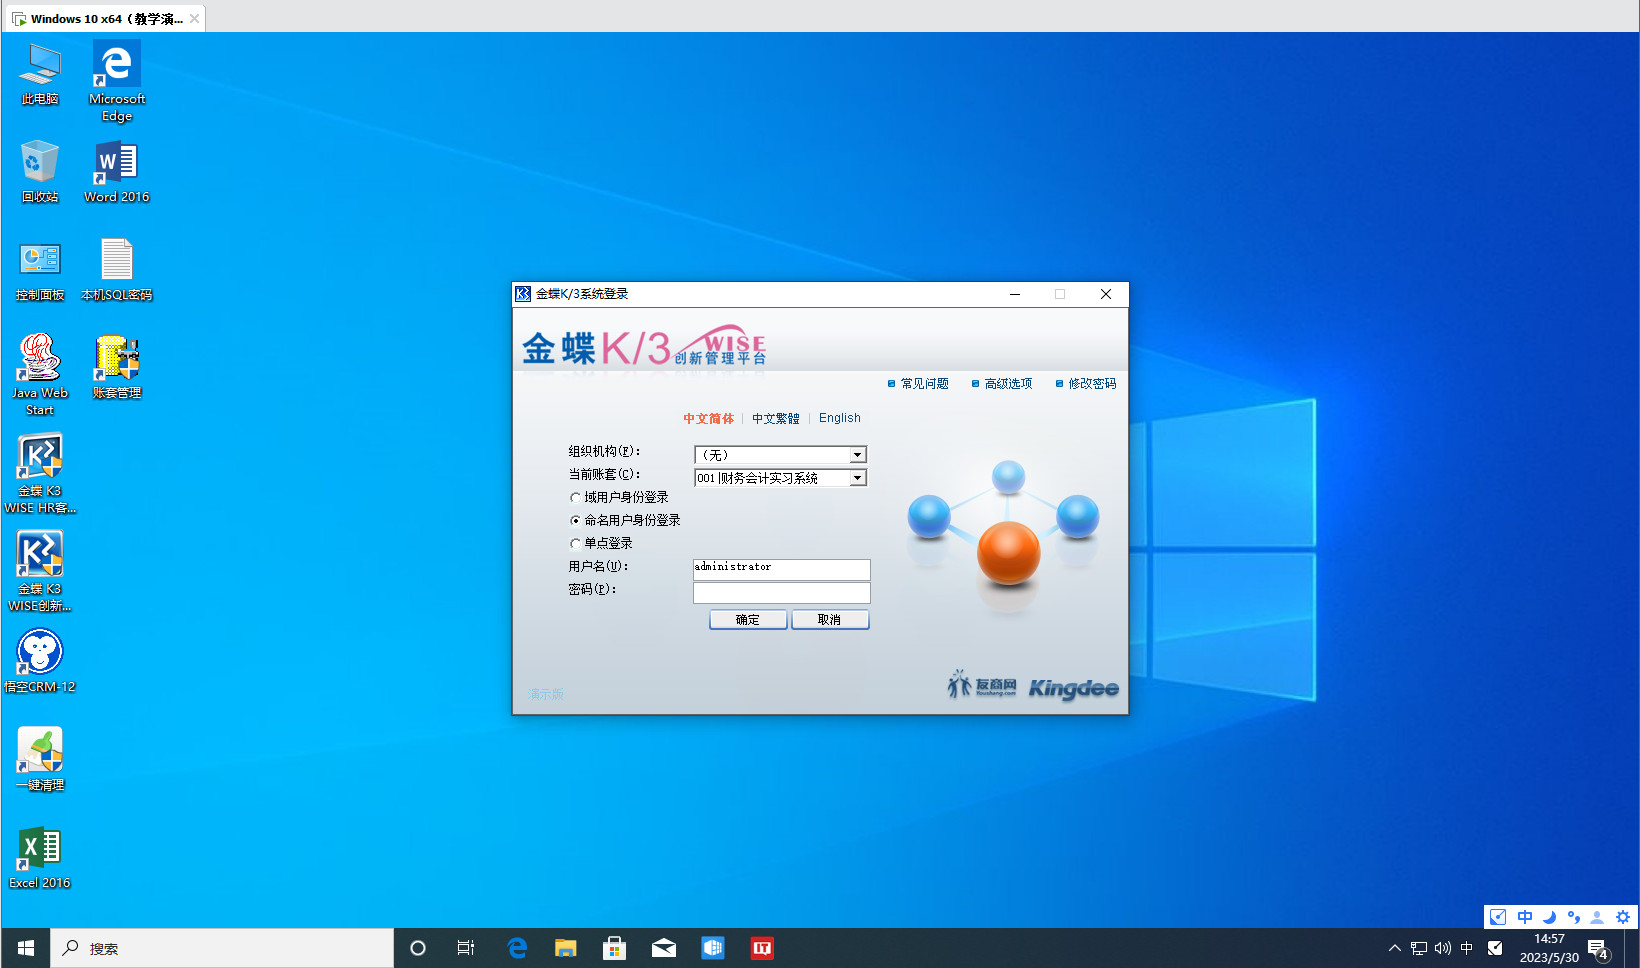
Task: Select the Excel 2016 desktop shortcut
Action: click(40, 857)
